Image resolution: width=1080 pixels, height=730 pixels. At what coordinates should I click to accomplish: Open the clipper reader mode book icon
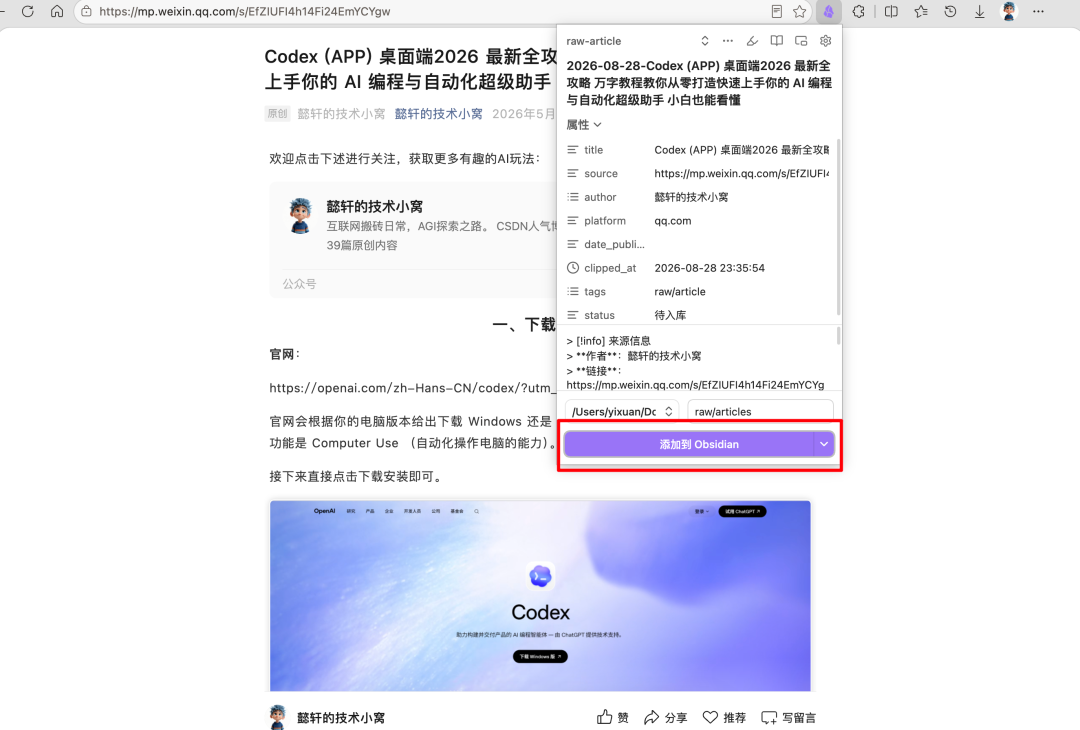776,41
